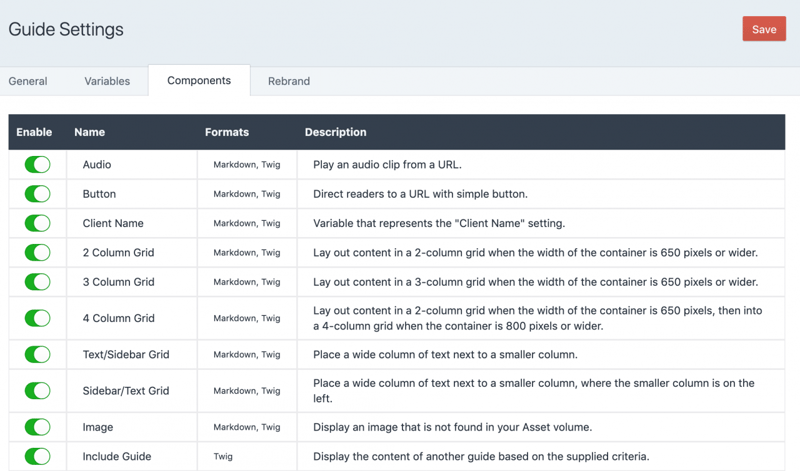Toggle the Client Name component
Image resolution: width=800 pixels, height=471 pixels.
click(x=37, y=223)
